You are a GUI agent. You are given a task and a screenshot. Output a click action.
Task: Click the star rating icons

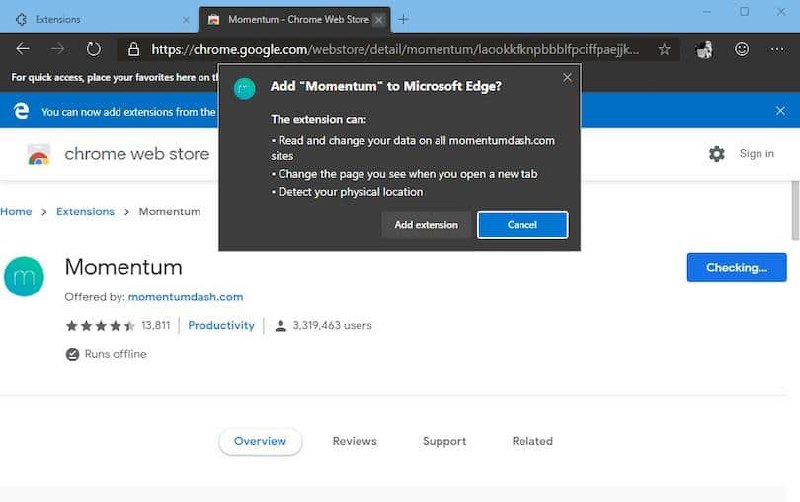(100, 325)
